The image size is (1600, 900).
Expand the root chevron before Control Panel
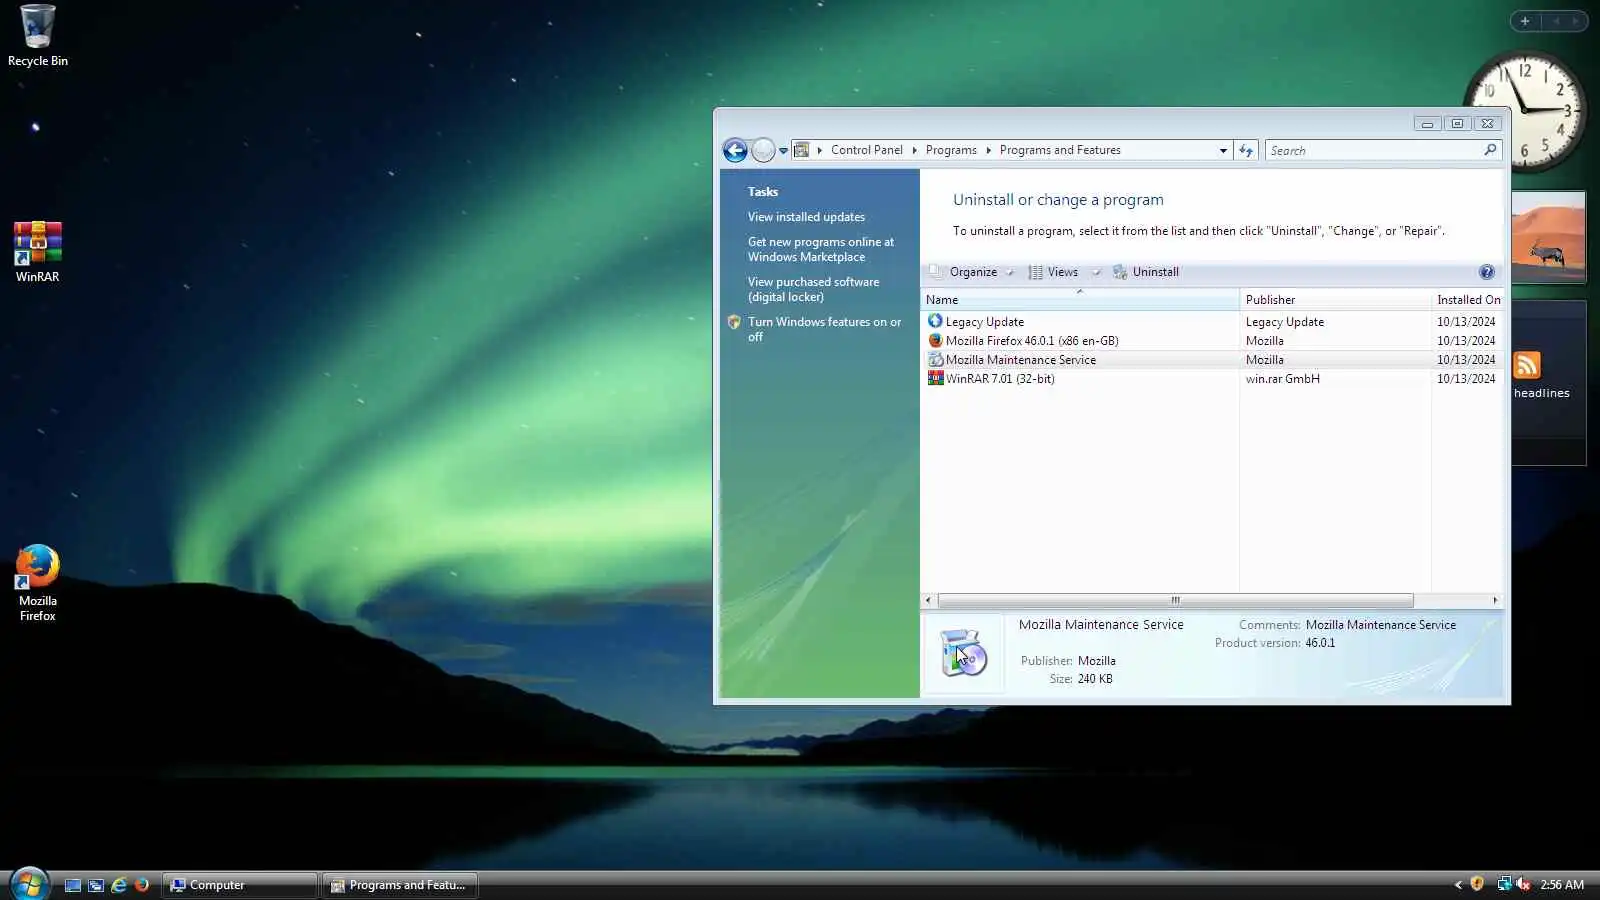(x=819, y=150)
